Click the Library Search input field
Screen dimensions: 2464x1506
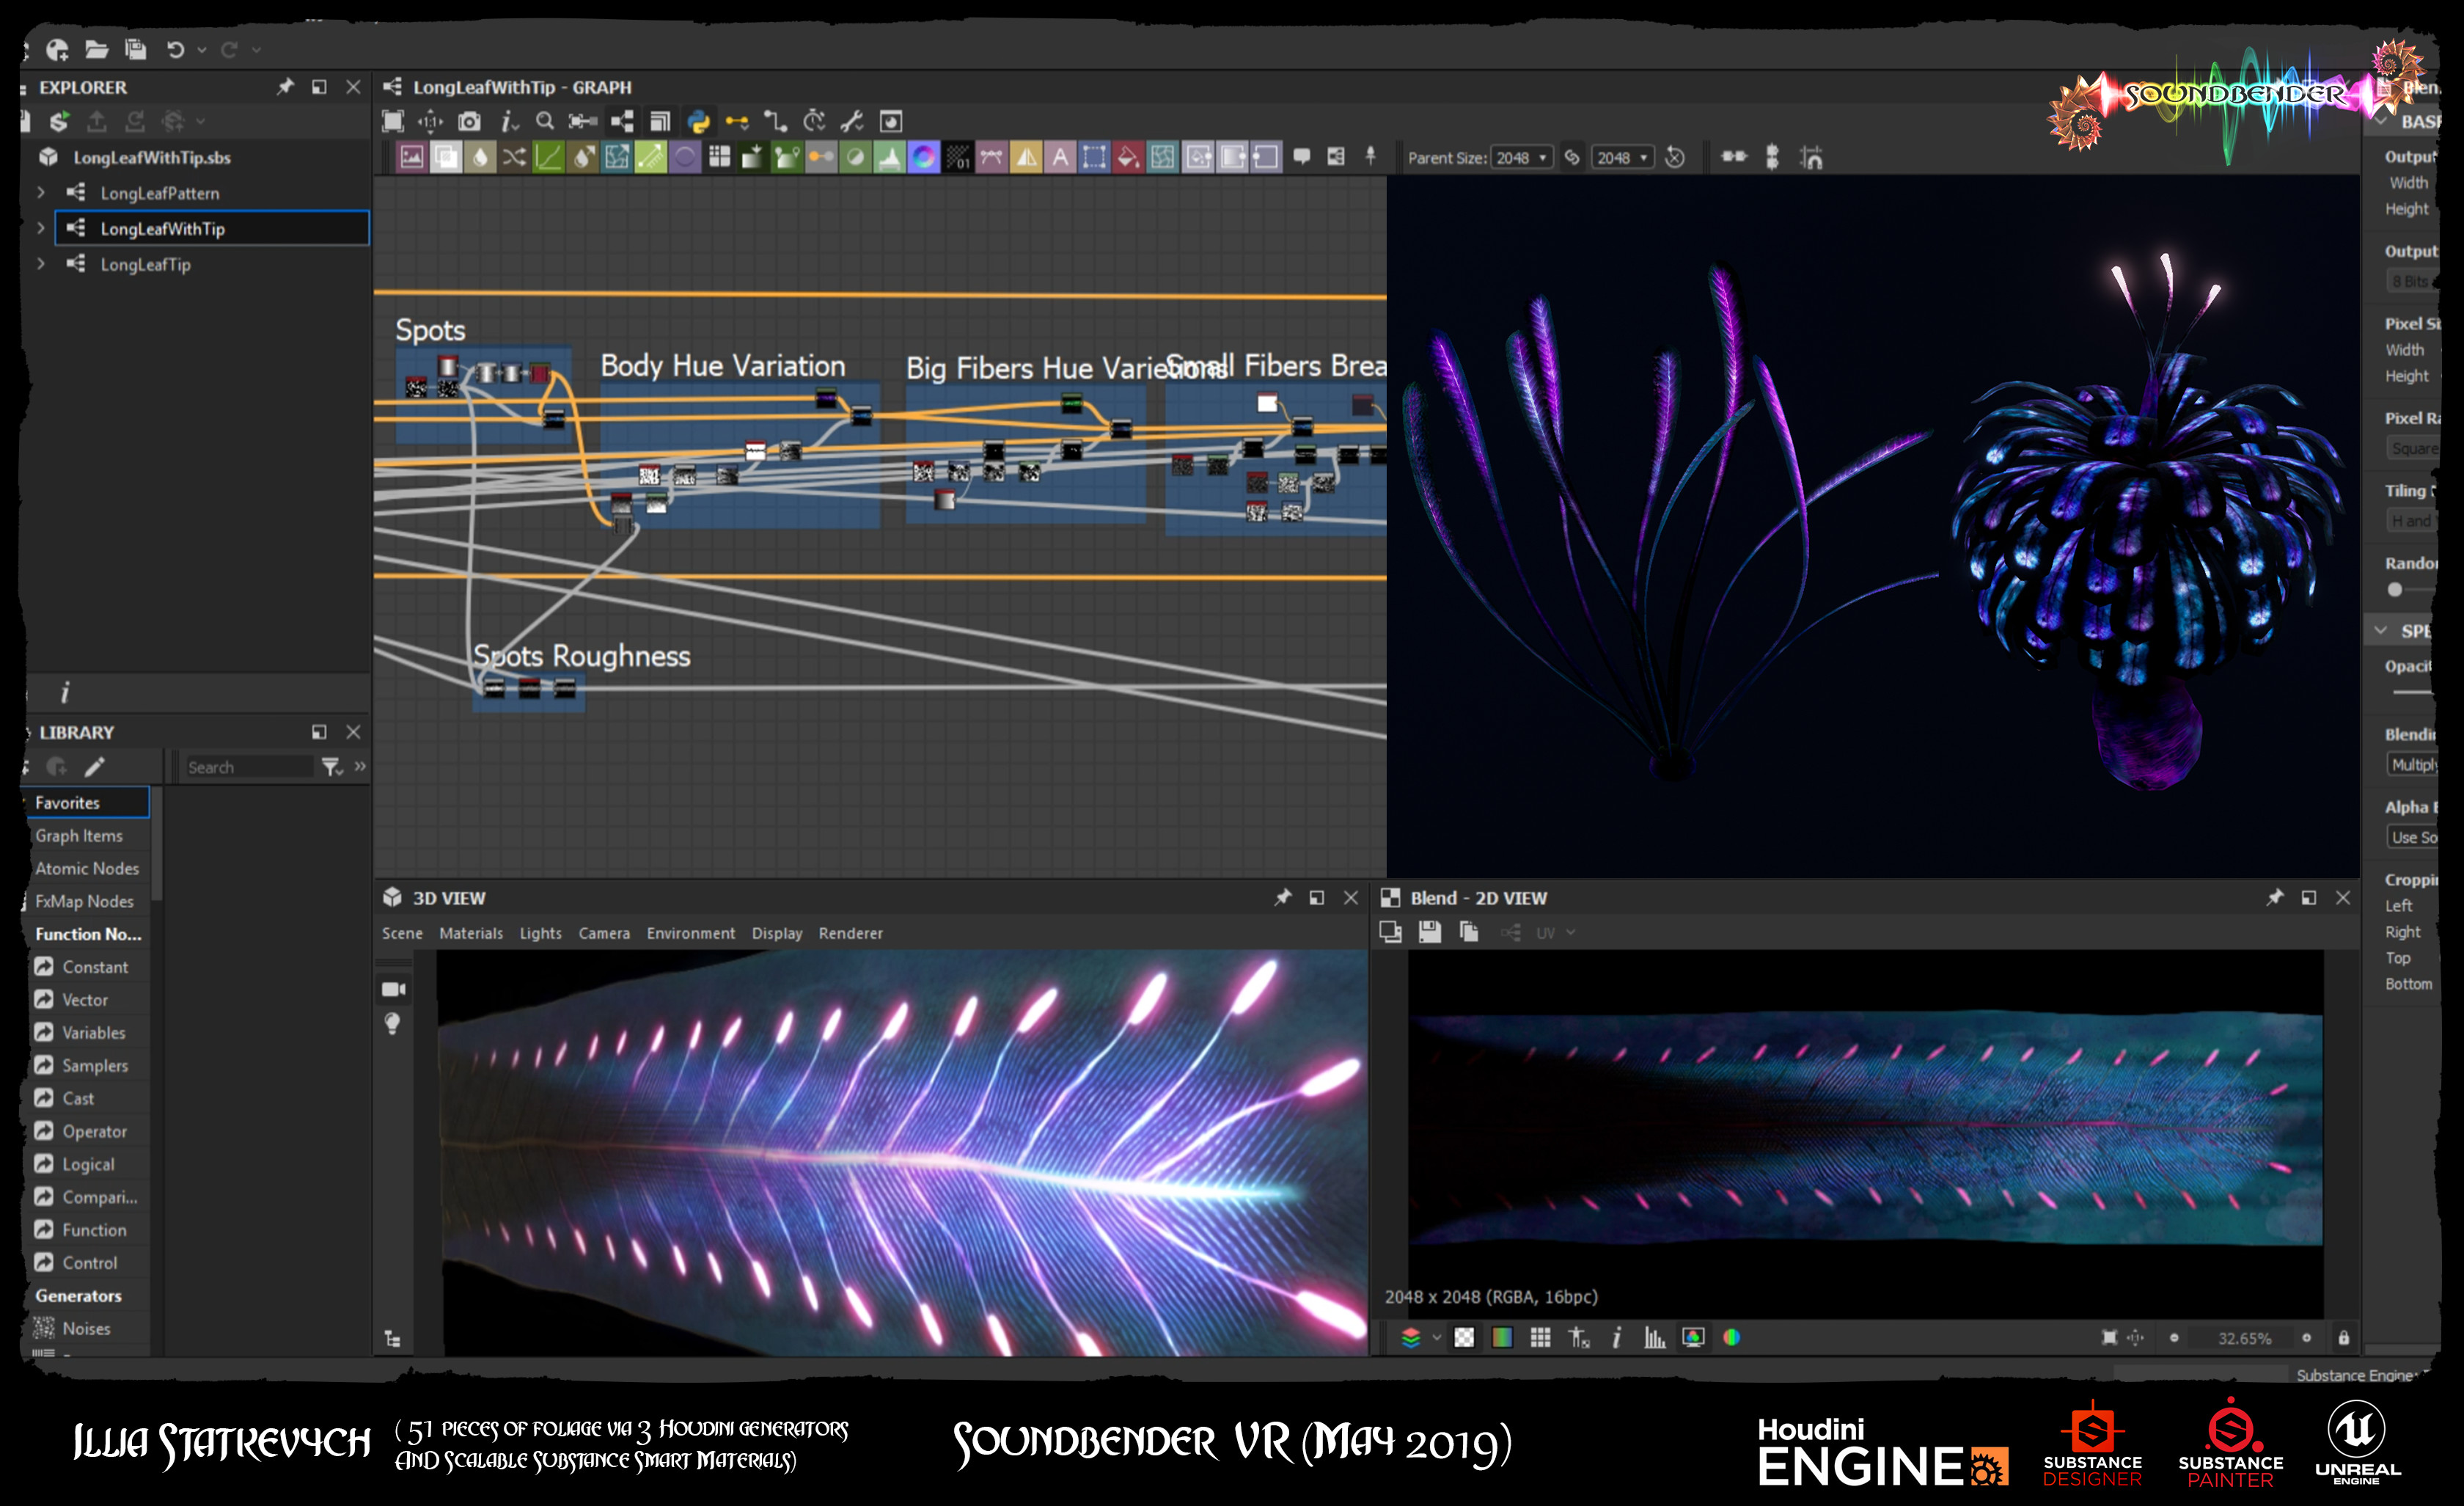point(249,767)
